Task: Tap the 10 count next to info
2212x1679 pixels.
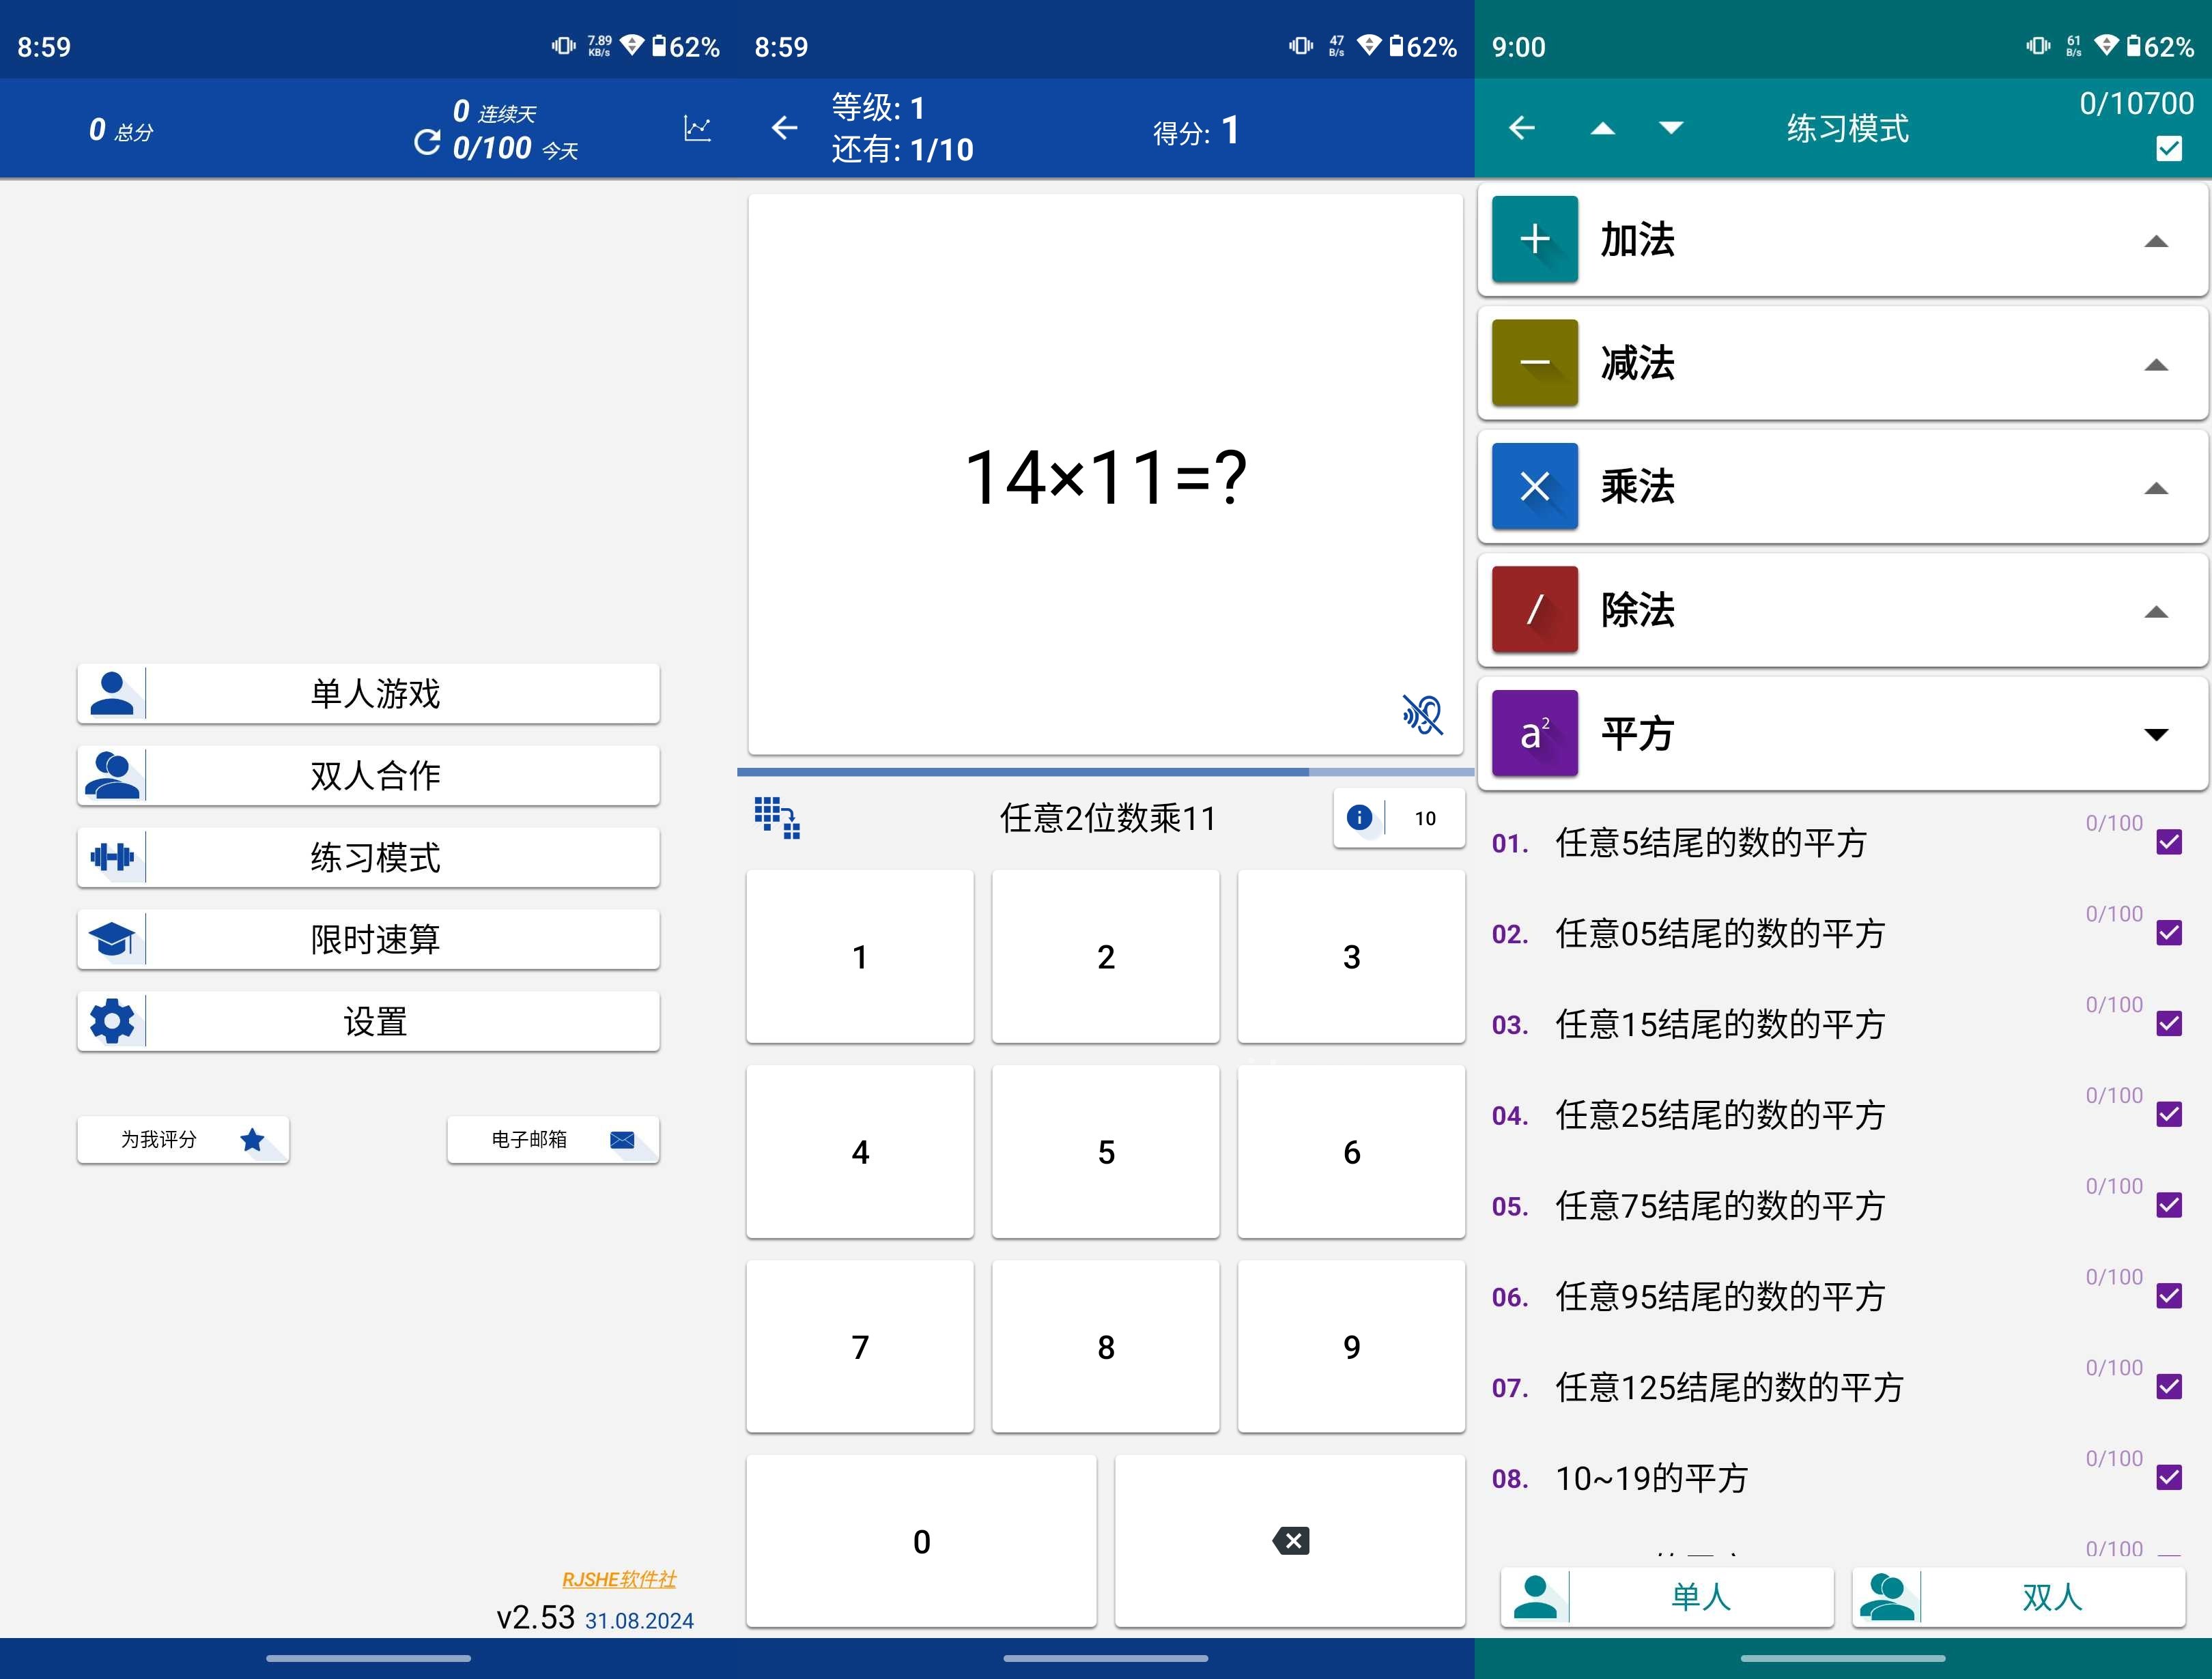Action: (1425, 818)
